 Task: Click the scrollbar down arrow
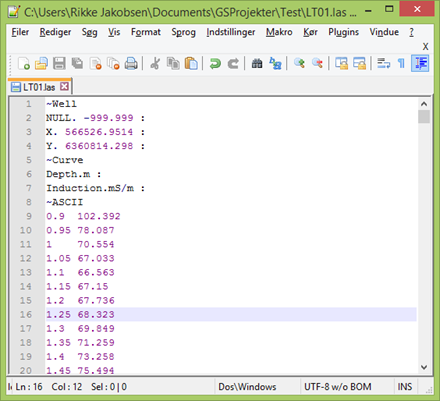424,367
